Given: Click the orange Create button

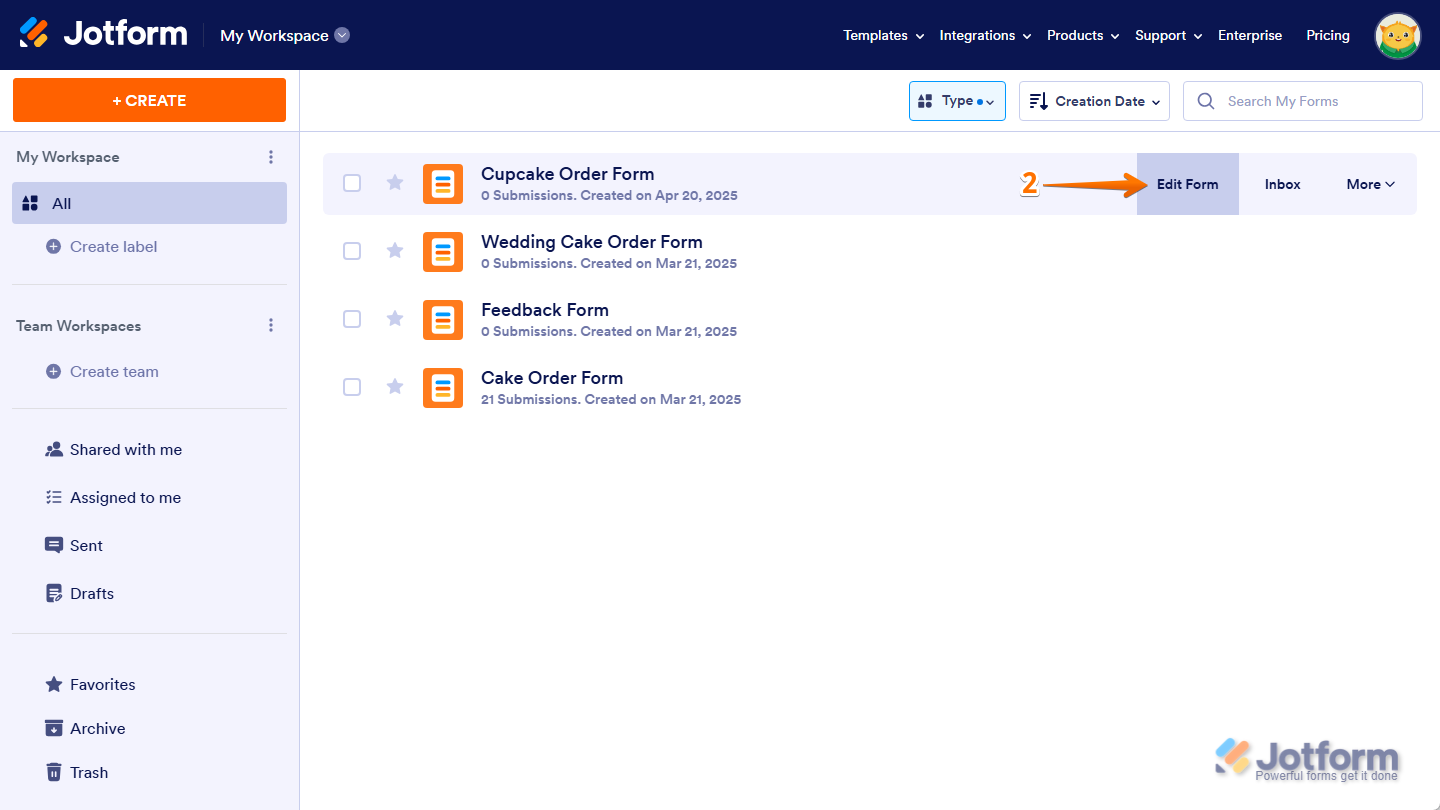Looking at the screenshot, I should pyautogui.click(x=149, y=100).
